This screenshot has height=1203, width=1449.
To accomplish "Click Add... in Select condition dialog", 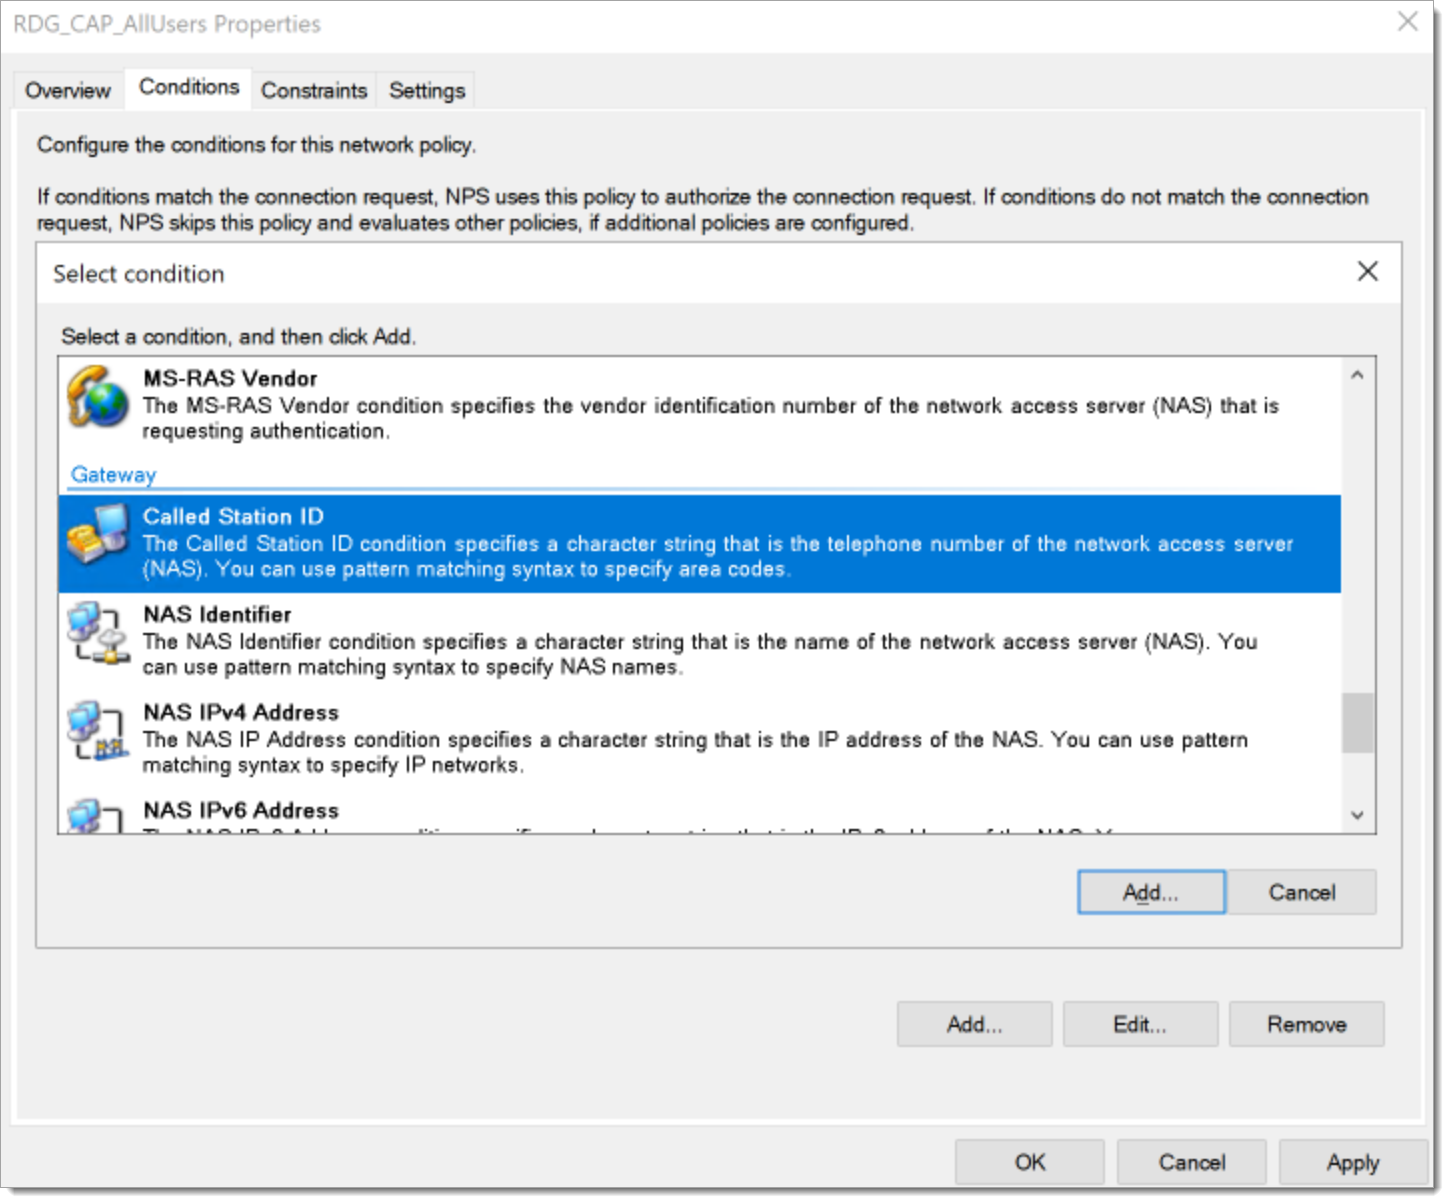I will [1151, 892].
